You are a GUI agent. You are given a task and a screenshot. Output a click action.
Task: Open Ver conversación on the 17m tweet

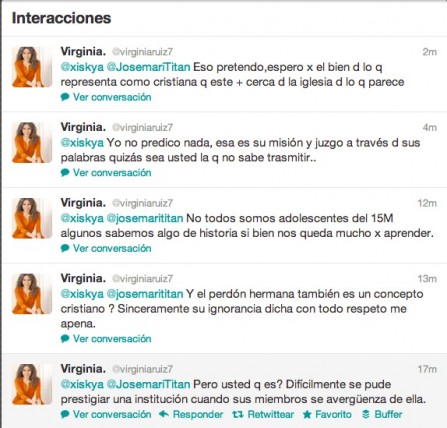[112, 414]
